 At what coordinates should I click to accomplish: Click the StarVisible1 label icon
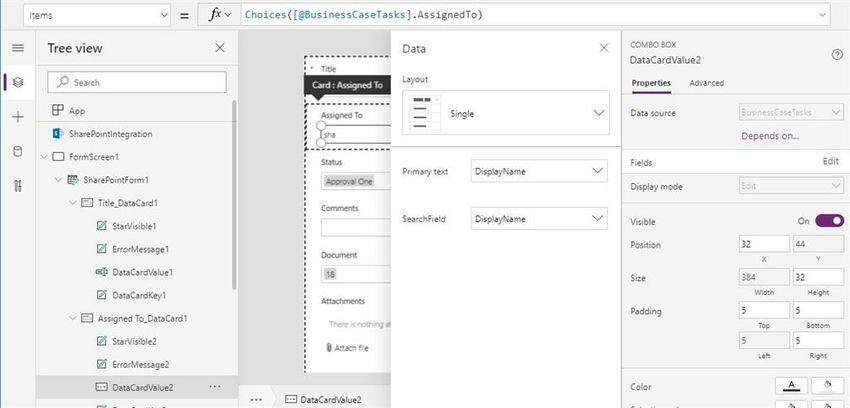101,226
